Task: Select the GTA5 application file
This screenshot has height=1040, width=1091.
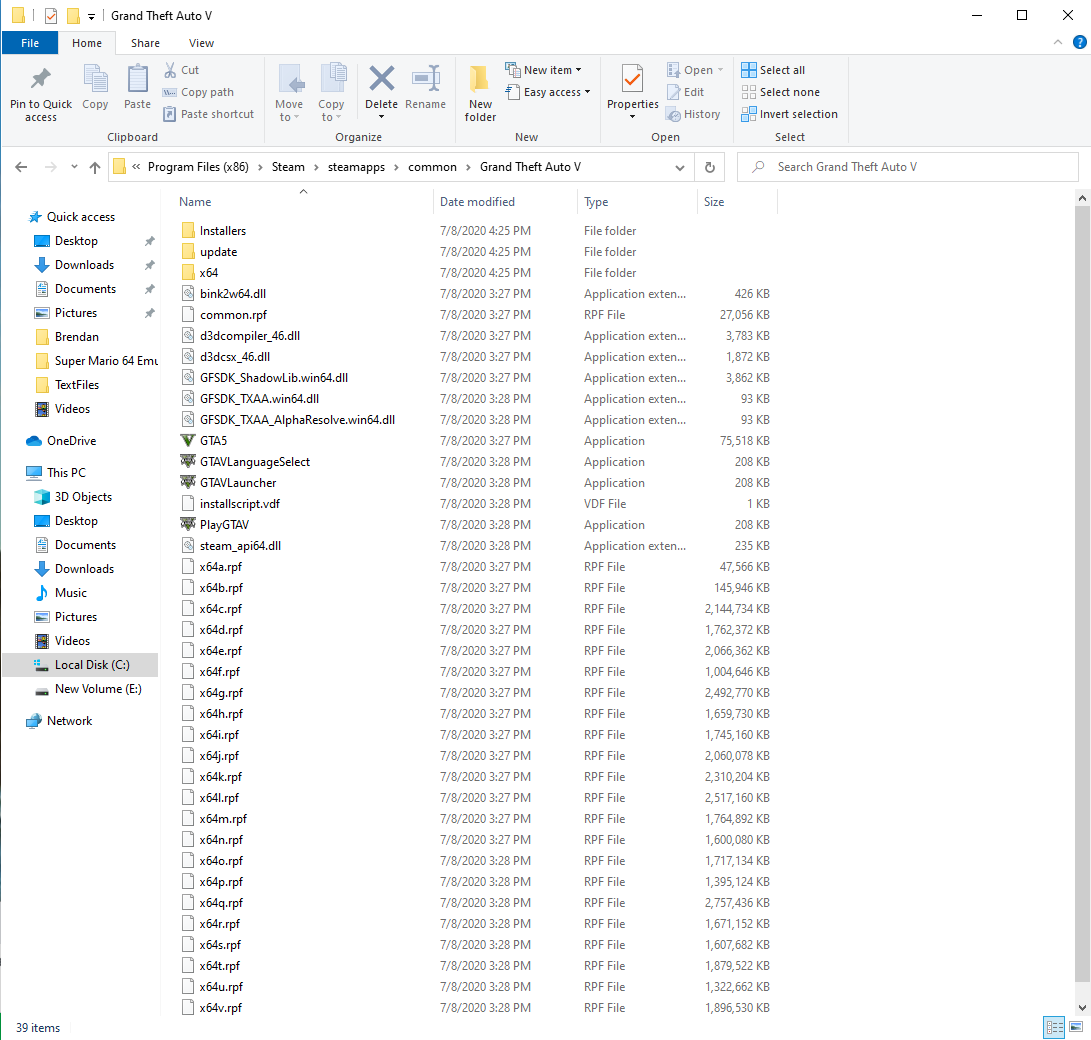Action: click(213, 441)
